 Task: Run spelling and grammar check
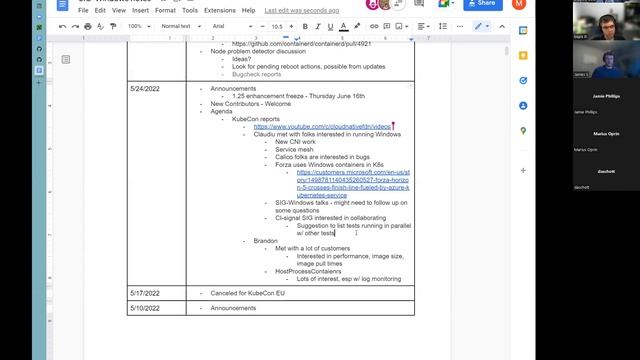[100, 27]
